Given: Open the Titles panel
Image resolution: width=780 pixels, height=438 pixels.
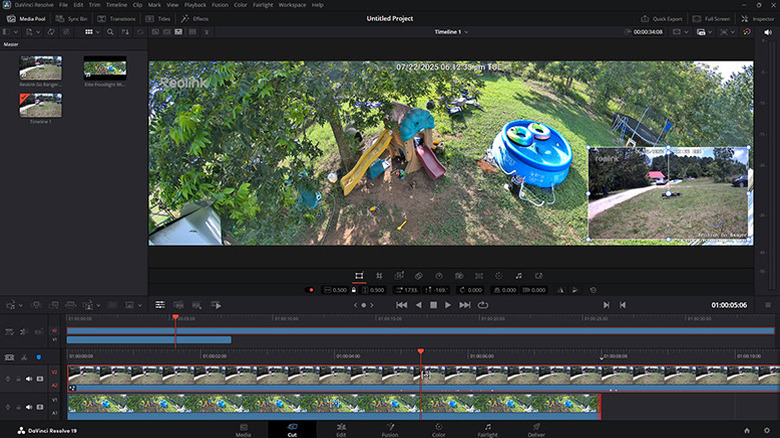Looking at the screenshot, I should [x=158, y=18].
